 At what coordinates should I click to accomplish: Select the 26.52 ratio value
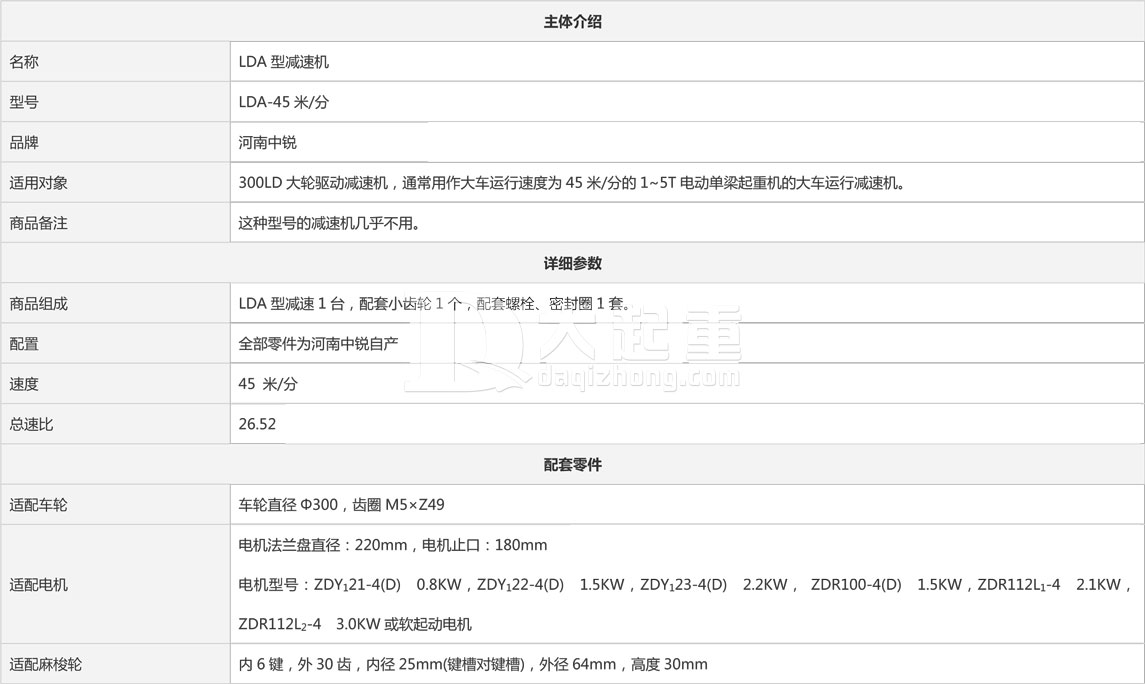257,424
